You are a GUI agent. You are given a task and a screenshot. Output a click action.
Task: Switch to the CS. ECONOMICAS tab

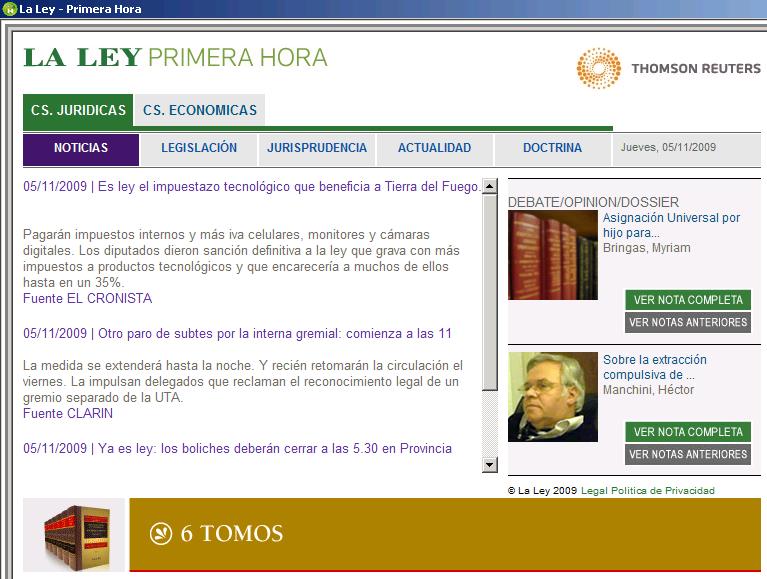[x=200, y=110]
